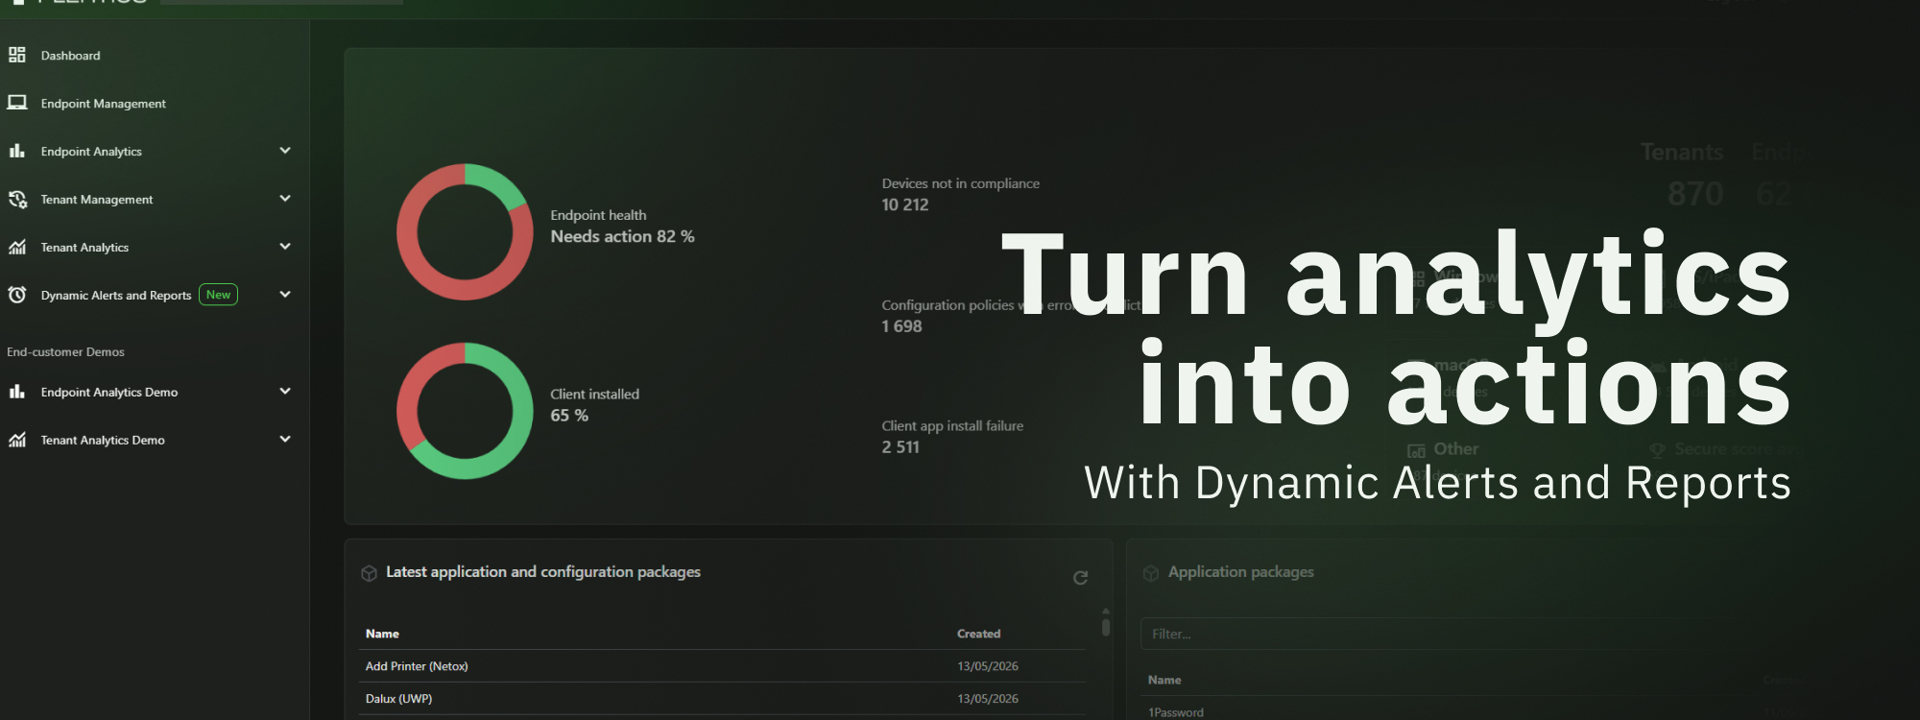1920x720 pixels.
Task: Click the Endpoint health donut chart
Action: [465, 232]
